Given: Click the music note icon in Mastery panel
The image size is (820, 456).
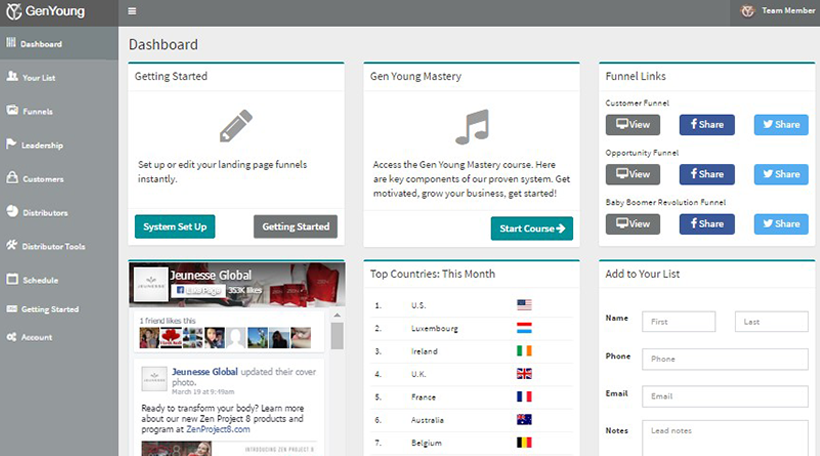Looking at the screenshot, I should (471, 127).
